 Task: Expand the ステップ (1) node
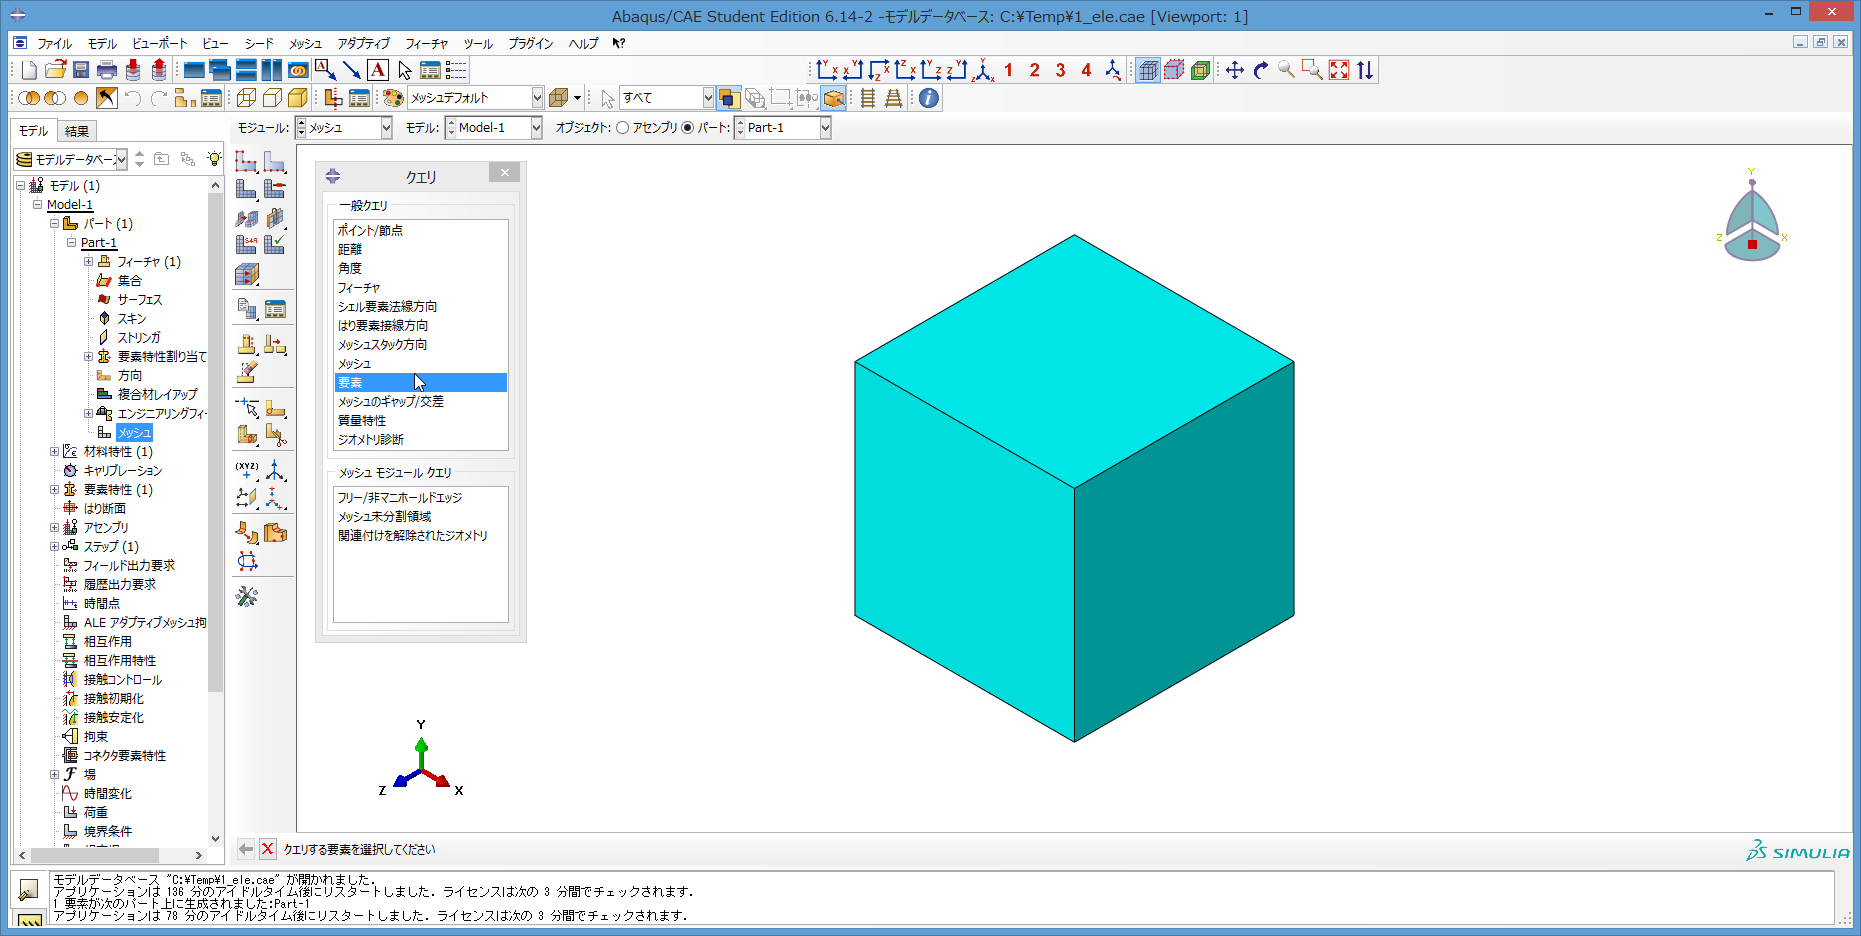pyautogui.click(x=54, y=547)
